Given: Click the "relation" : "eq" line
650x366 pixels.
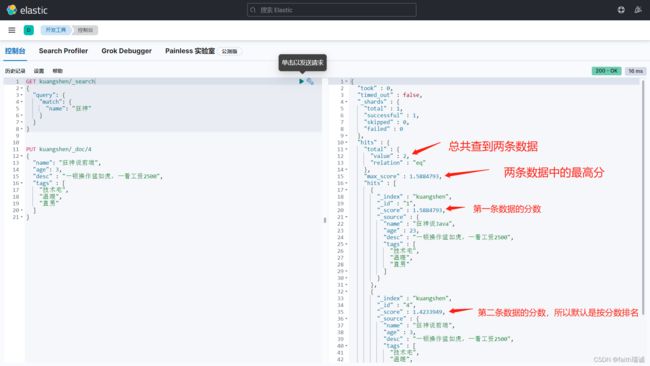Looking at the screenshot, I should (398, 162).
